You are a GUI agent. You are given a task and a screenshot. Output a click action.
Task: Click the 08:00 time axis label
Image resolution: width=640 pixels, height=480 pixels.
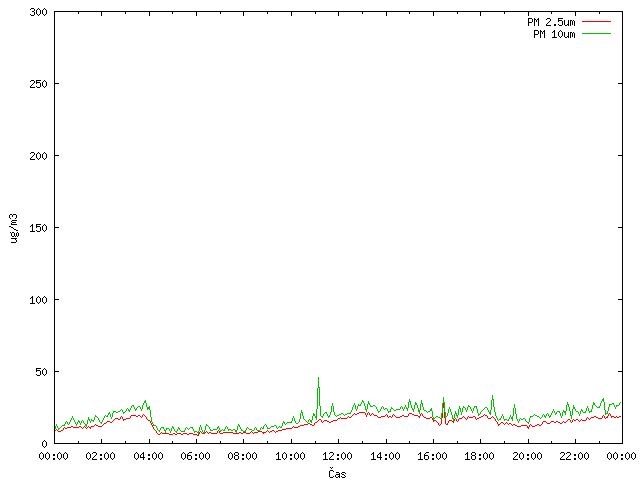click(x=243, y=456)
